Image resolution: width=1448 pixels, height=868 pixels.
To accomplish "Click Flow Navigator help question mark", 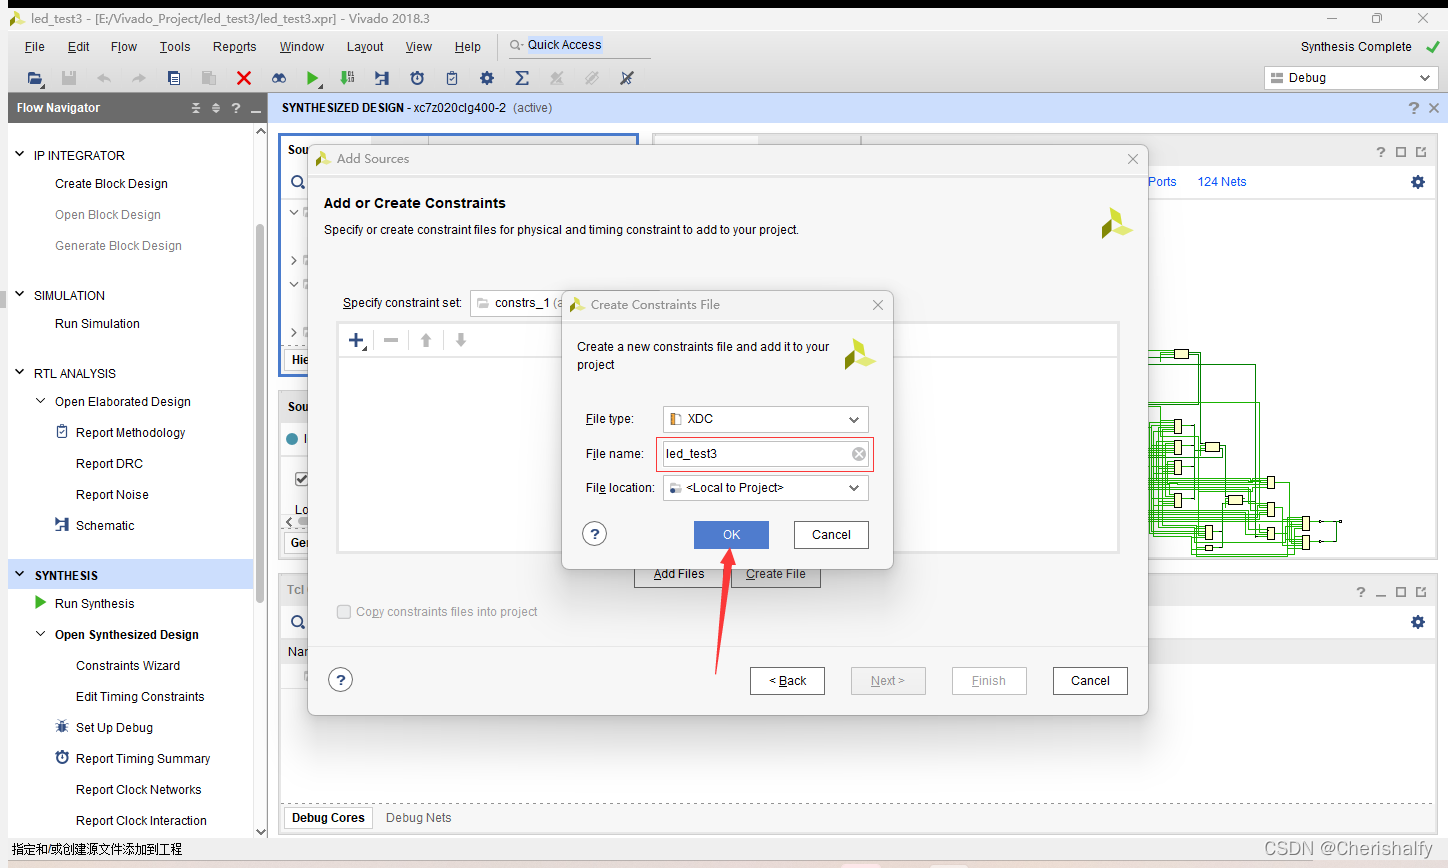I will (x=236, y=108).
